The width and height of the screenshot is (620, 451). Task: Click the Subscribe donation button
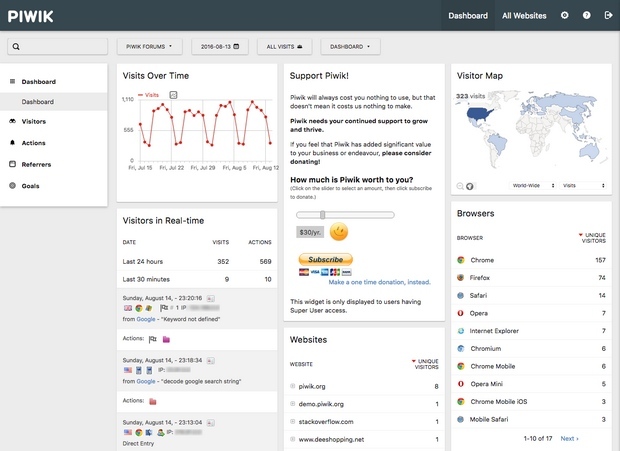[325, 259]
